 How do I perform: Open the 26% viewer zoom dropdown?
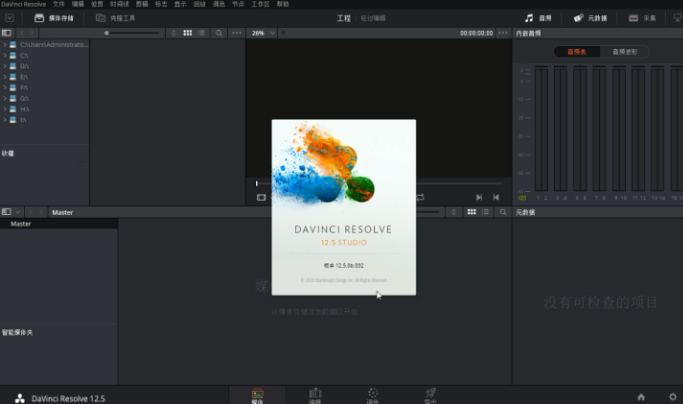(x=263, y=33)
